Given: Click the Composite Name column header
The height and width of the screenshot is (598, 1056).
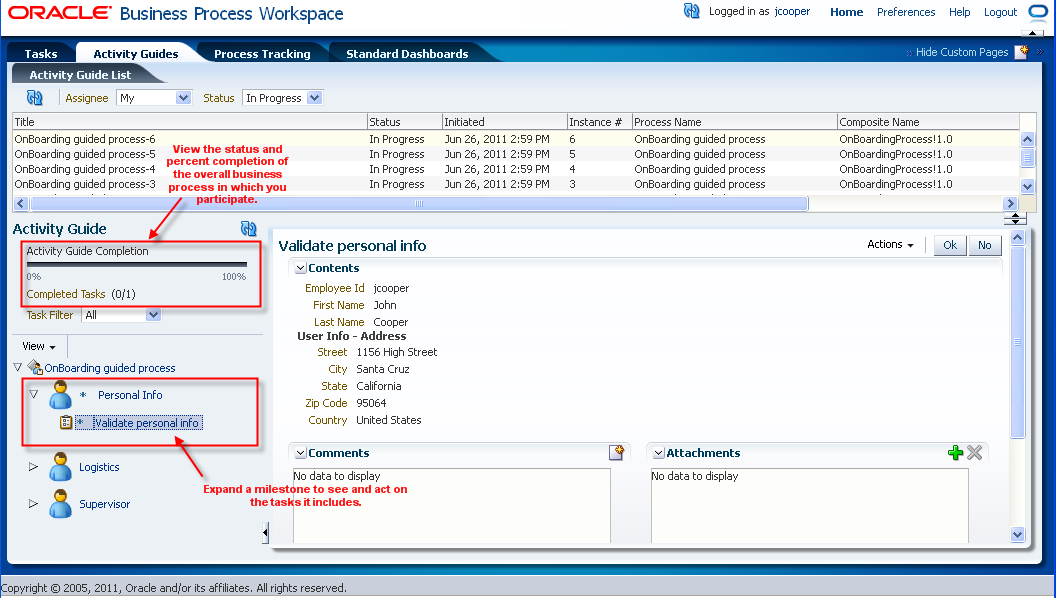Looking at the screenshot, I should click(928, 122).
